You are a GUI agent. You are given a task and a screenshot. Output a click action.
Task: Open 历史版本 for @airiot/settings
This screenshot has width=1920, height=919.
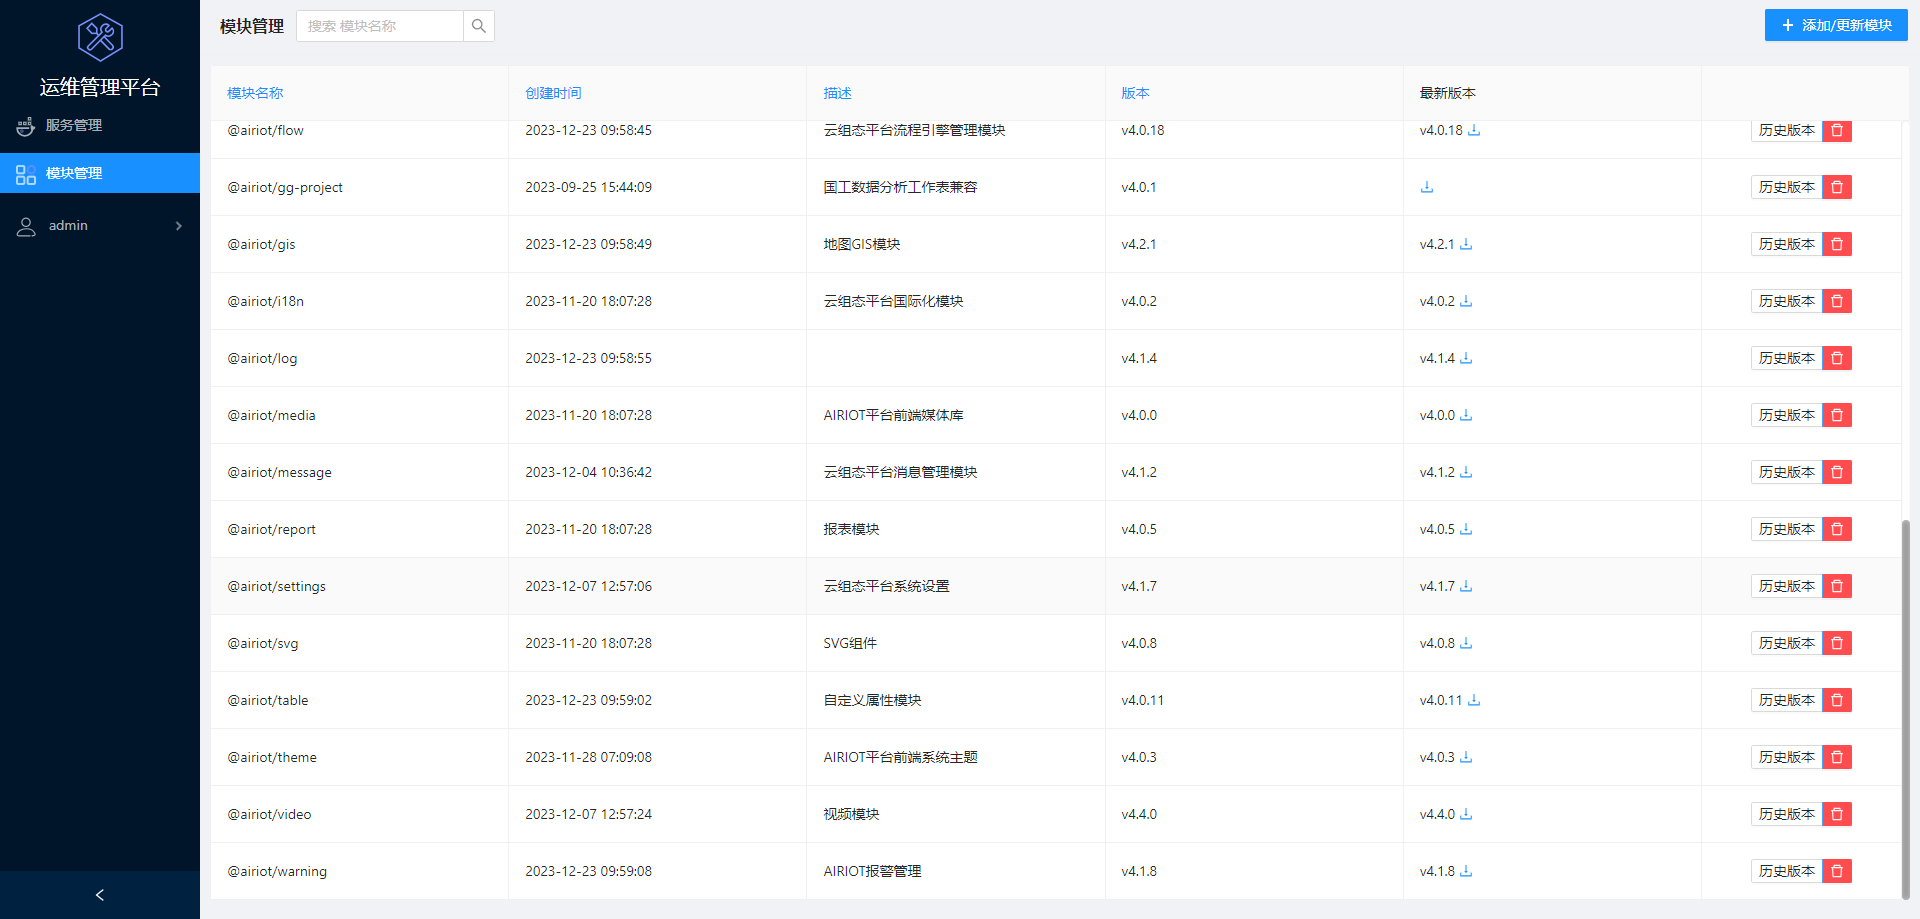point(1786,586)
